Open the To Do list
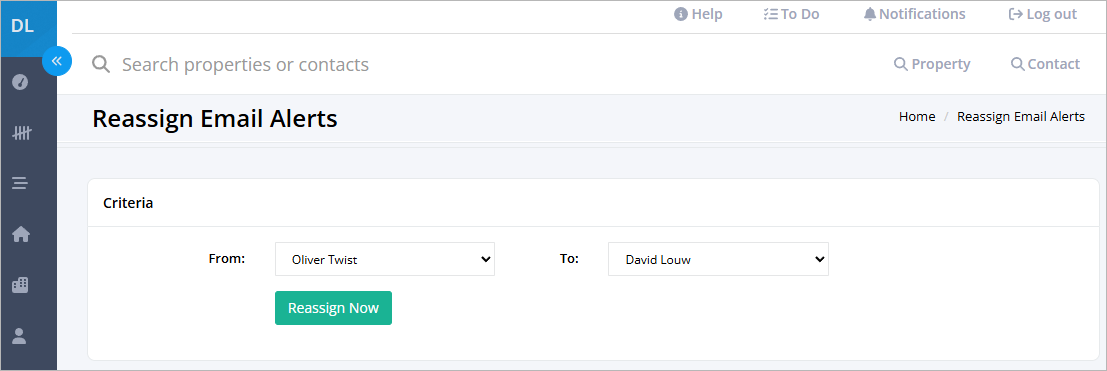Viewport: 1107px width, 371px height. pos(791,14)
